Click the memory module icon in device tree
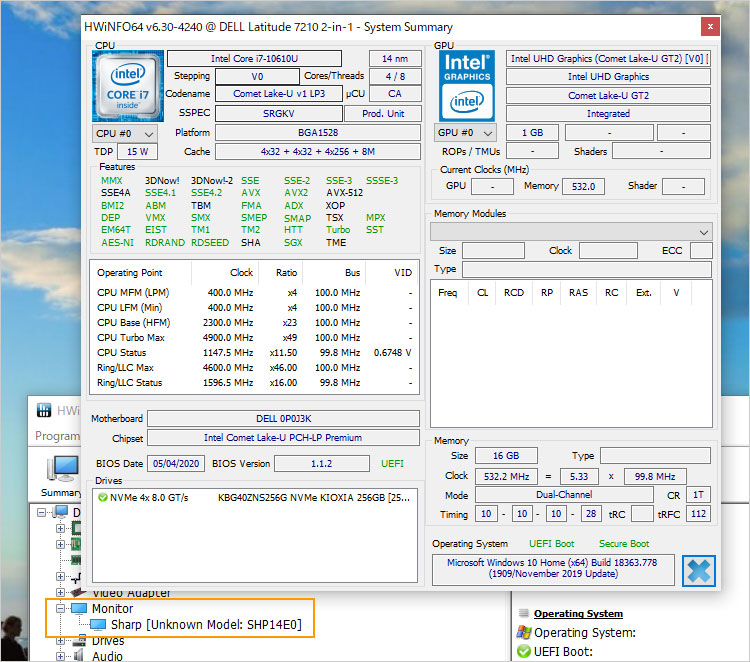This screenshot has height=662, width=750. [x=76, y=559]
